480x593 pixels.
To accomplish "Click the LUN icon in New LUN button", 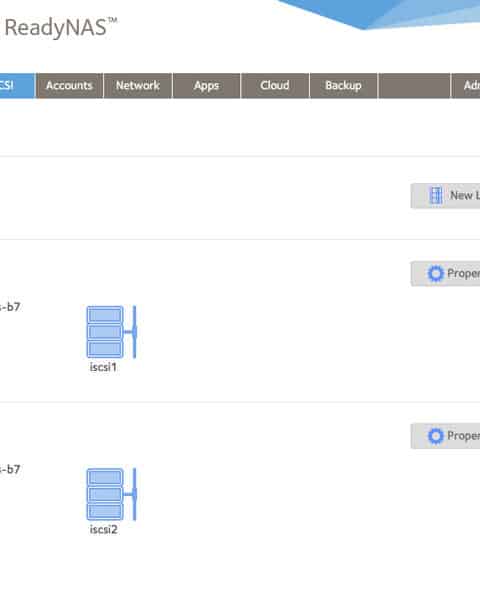I will [436, 196].
